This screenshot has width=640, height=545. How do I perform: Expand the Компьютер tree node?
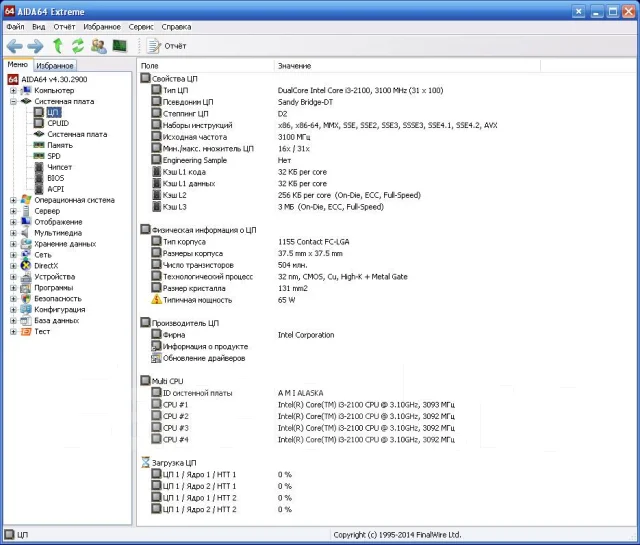click(13, 91)
